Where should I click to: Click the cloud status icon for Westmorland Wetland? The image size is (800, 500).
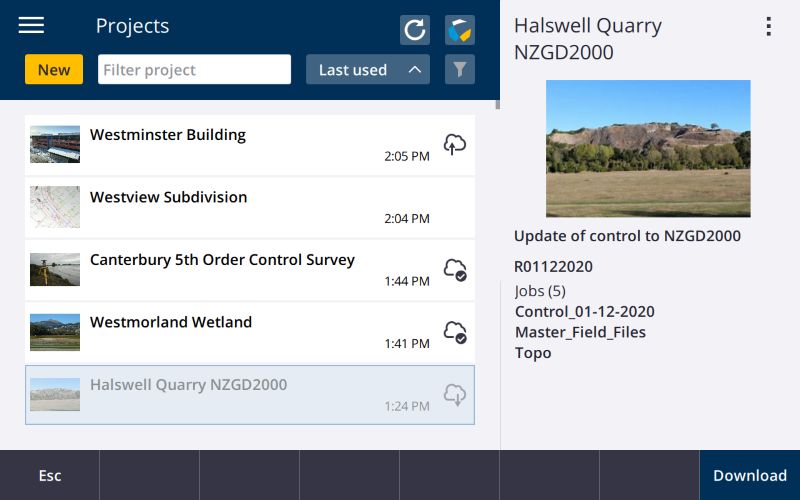coord(455,332)
